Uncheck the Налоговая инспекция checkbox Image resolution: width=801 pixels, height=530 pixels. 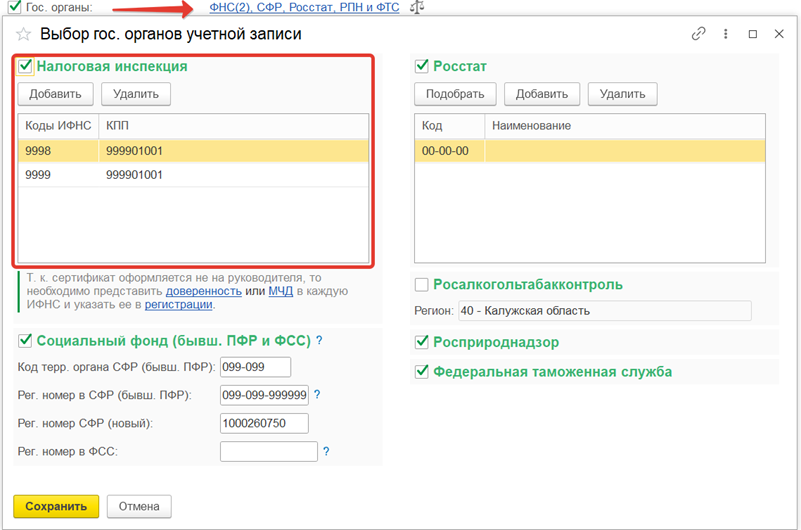tap(26, 67)
